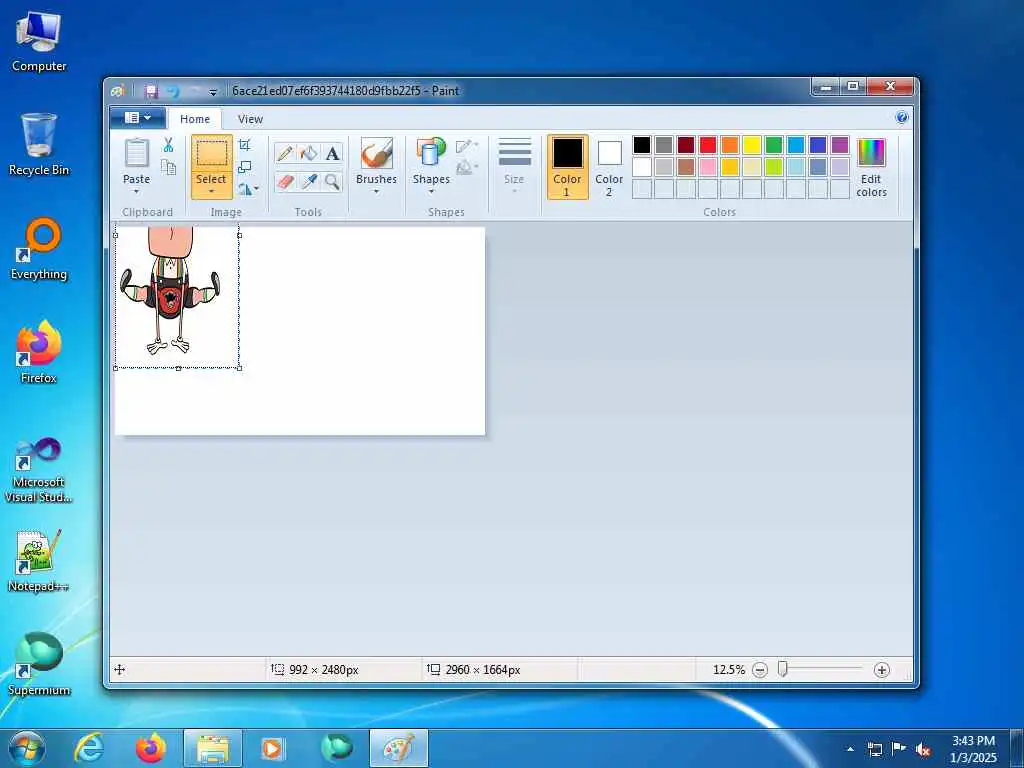Open the Rotate or flip dropdown

coord(248,189)
